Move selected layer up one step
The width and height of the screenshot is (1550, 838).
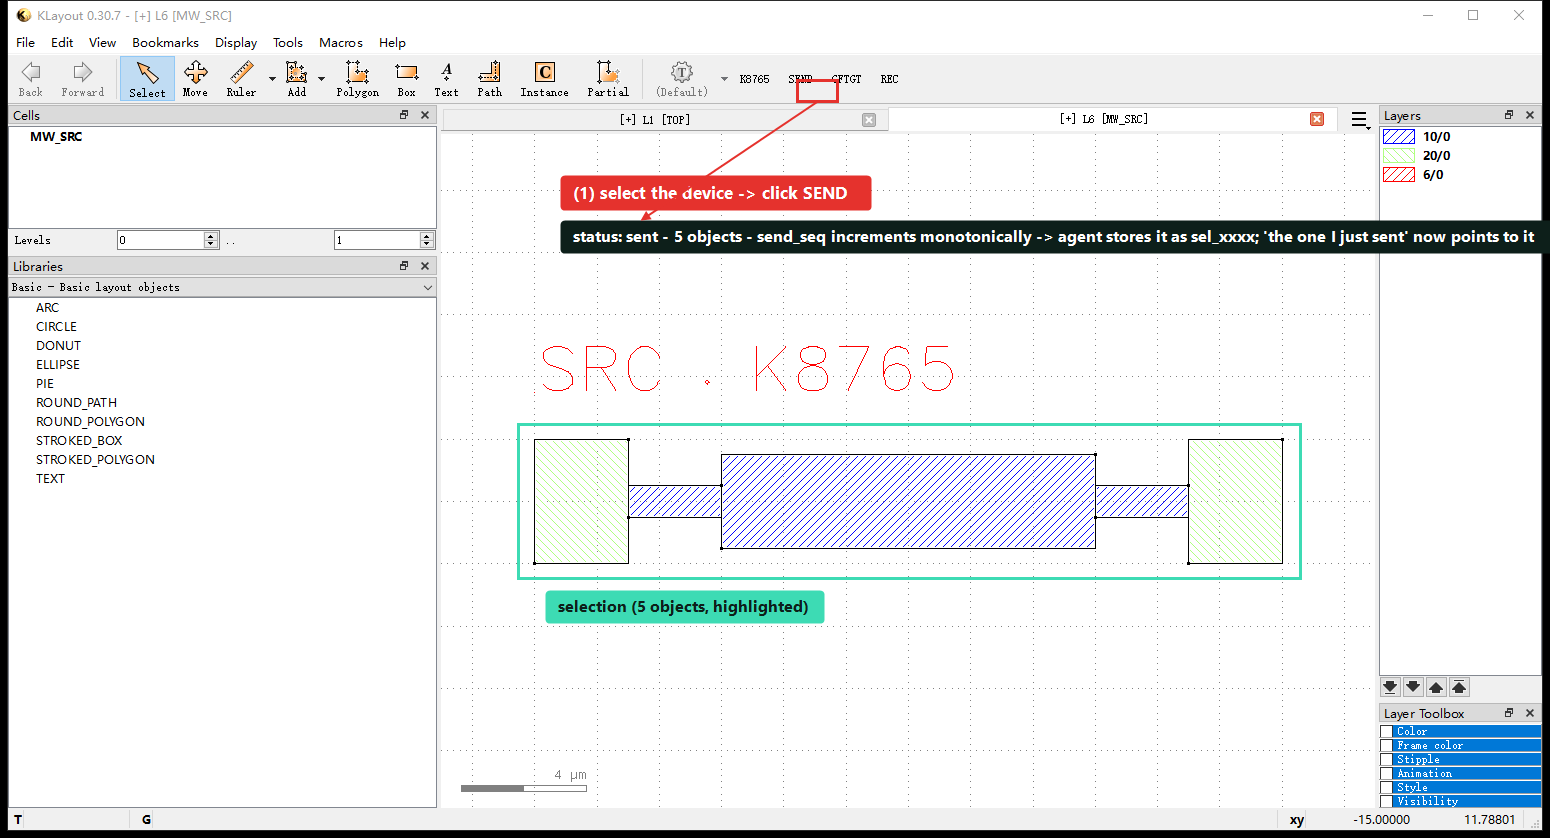[1436, 687]
